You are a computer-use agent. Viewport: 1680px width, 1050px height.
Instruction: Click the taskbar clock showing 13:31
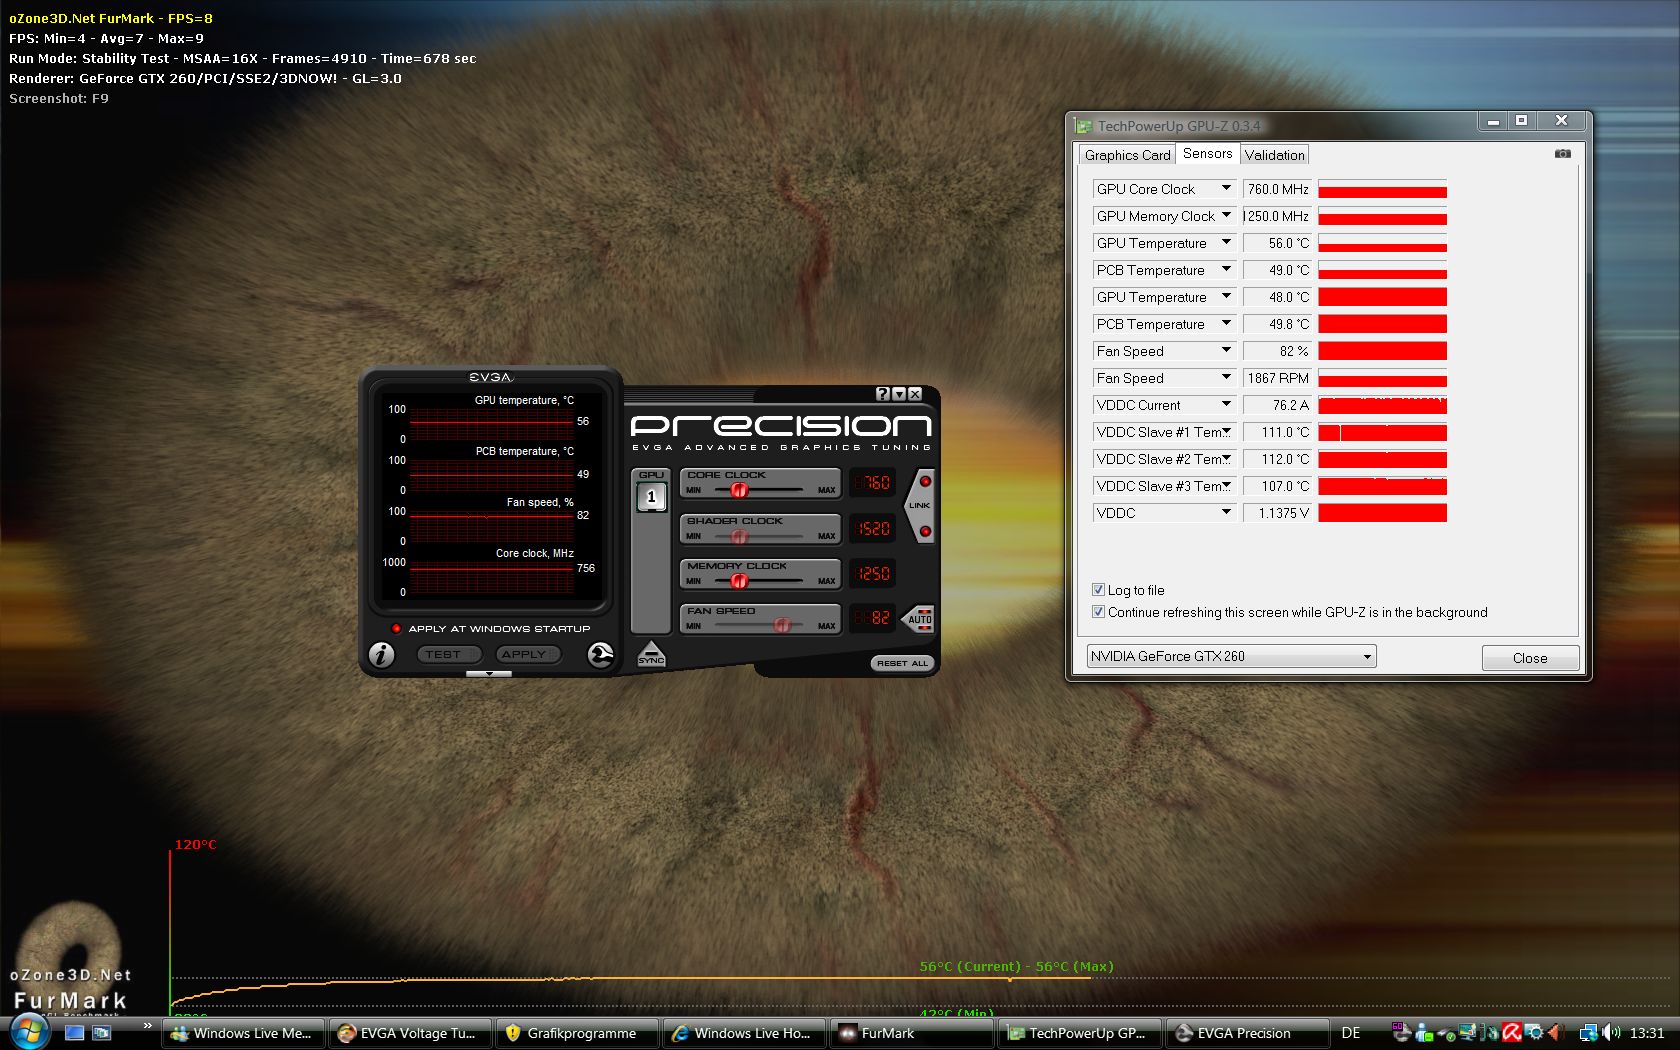pyautogui.click(x=1647, y=1033)
